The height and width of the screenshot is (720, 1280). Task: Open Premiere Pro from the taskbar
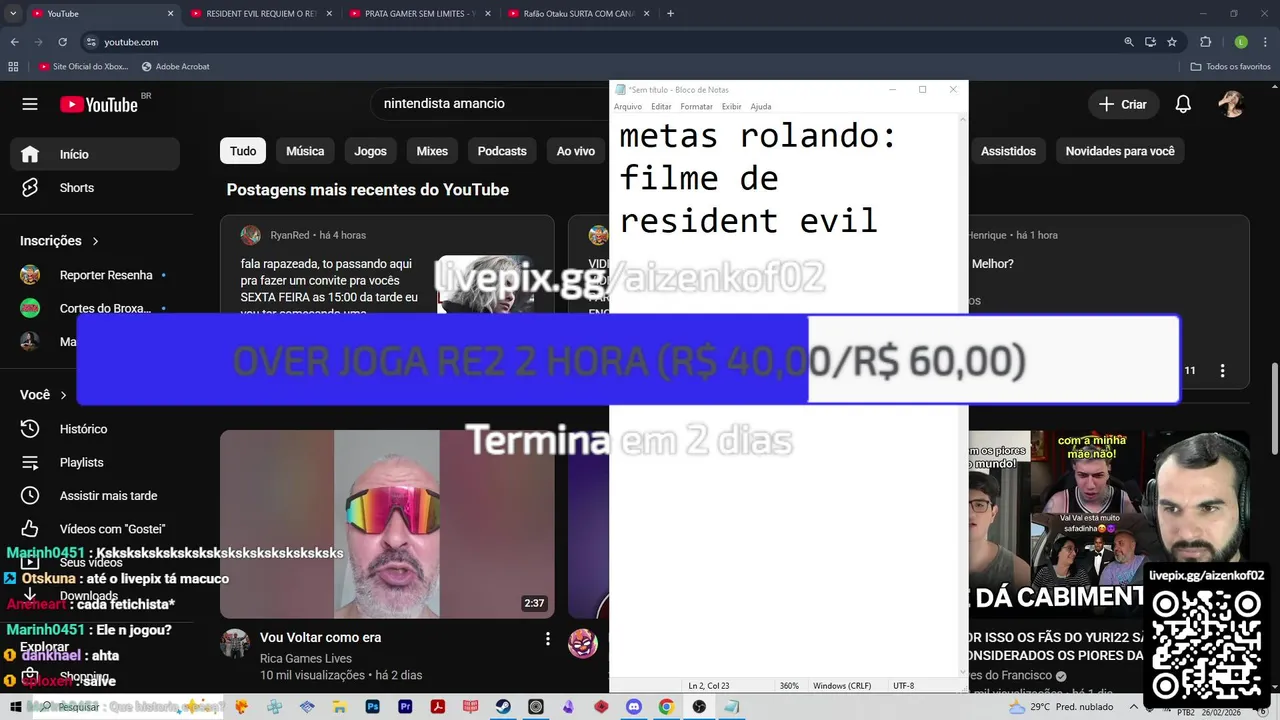pyautogui.click(x=405, y=706)
